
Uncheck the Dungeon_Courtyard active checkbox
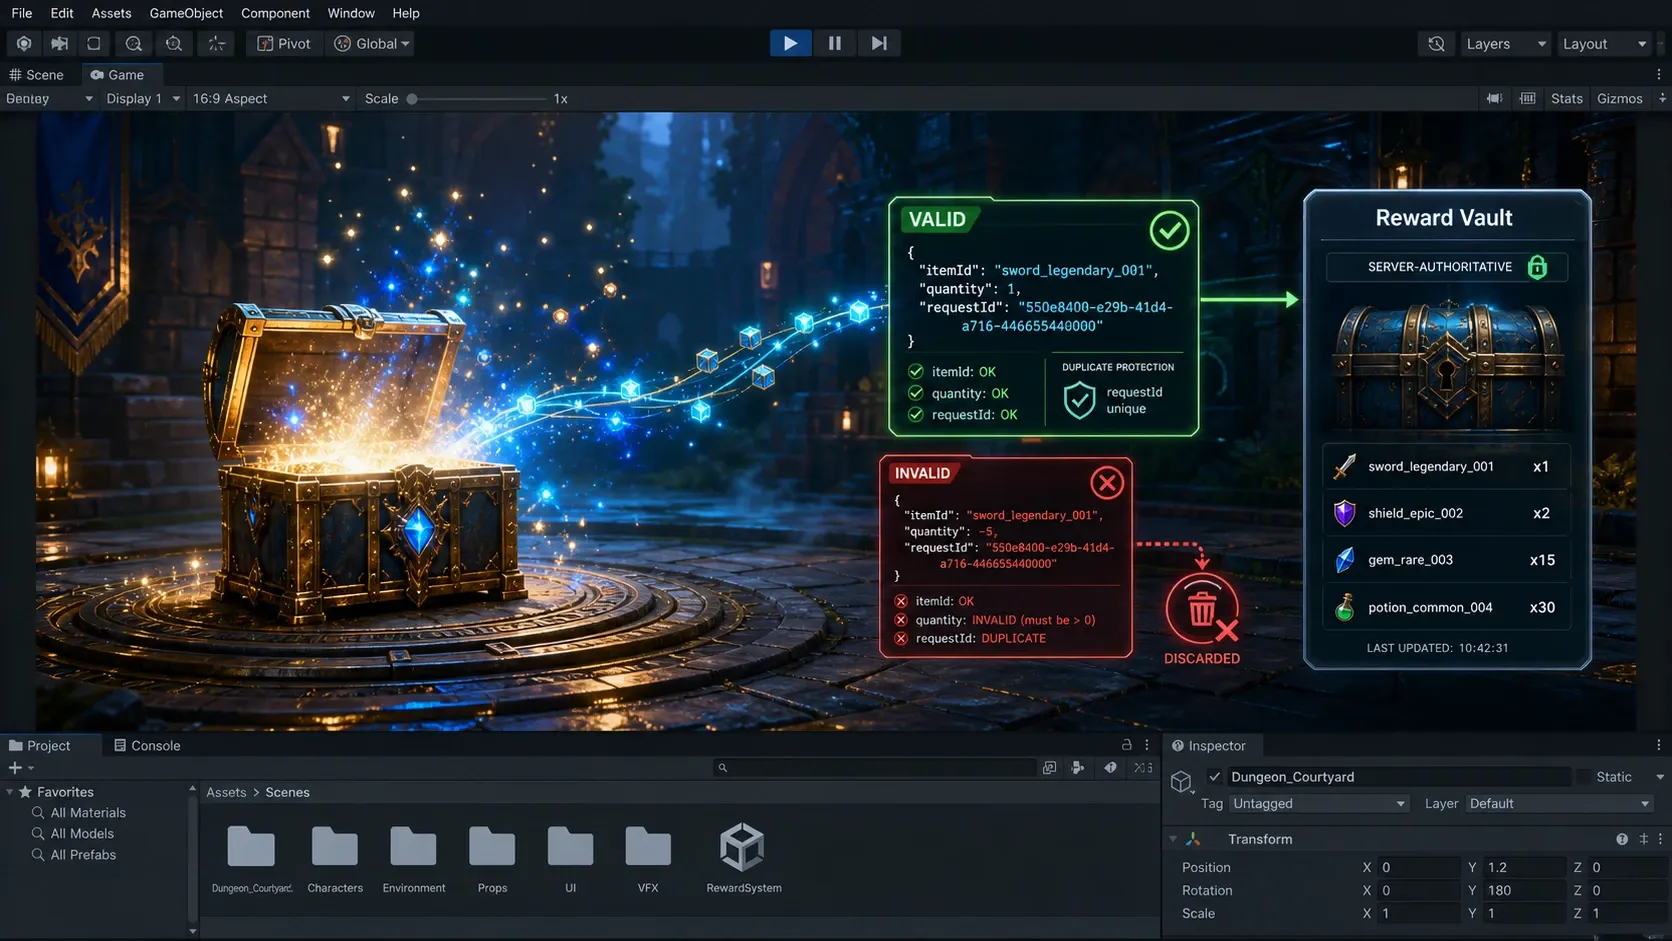pos(1214,776)
